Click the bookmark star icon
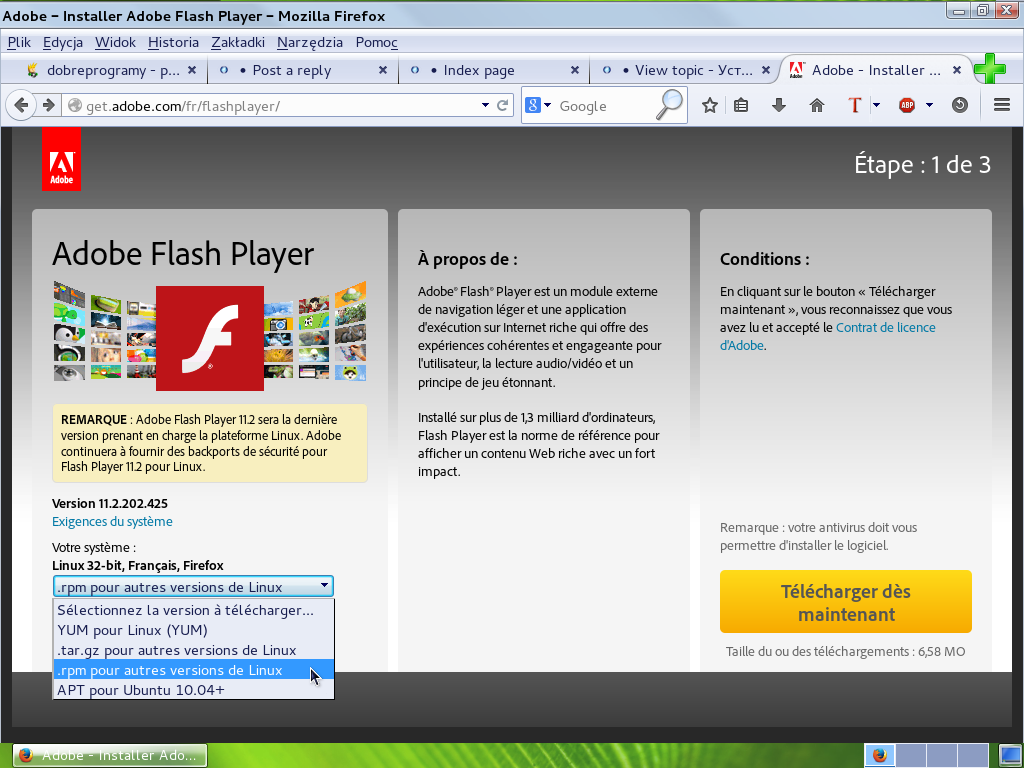 click(x=710, y=105)
